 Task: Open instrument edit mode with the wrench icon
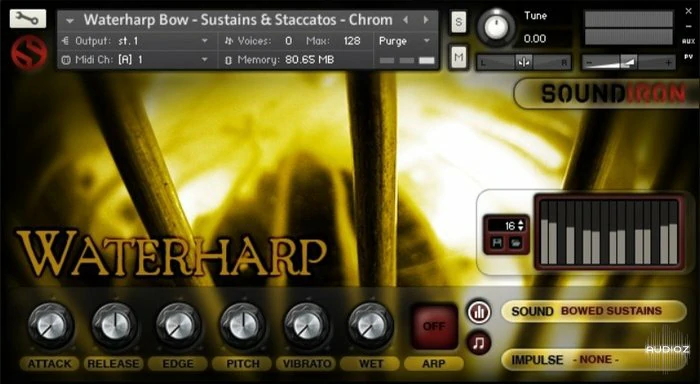click(x=28, y=18)
